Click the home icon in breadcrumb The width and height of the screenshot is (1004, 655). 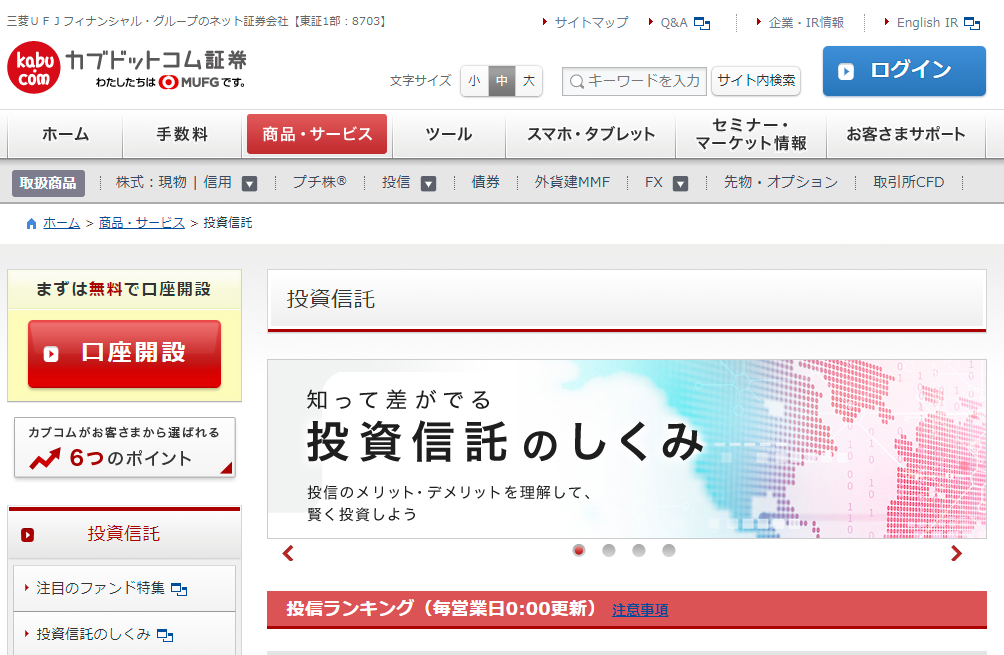pos(31,223)
